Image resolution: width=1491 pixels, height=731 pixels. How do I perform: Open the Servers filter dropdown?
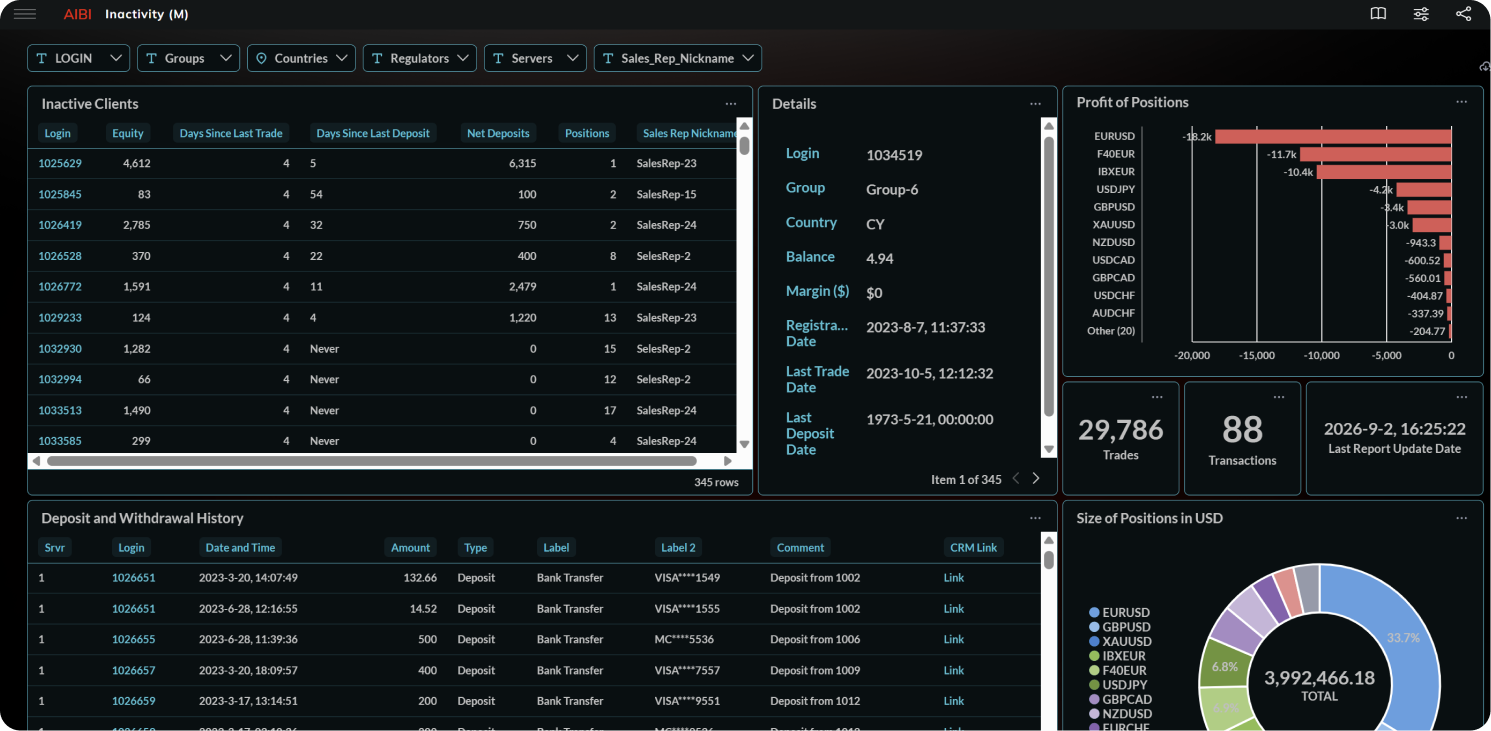point(535,58)
